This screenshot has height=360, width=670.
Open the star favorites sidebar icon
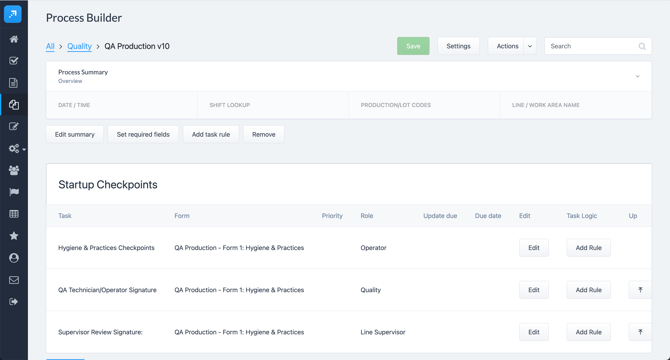pos(14,236)
